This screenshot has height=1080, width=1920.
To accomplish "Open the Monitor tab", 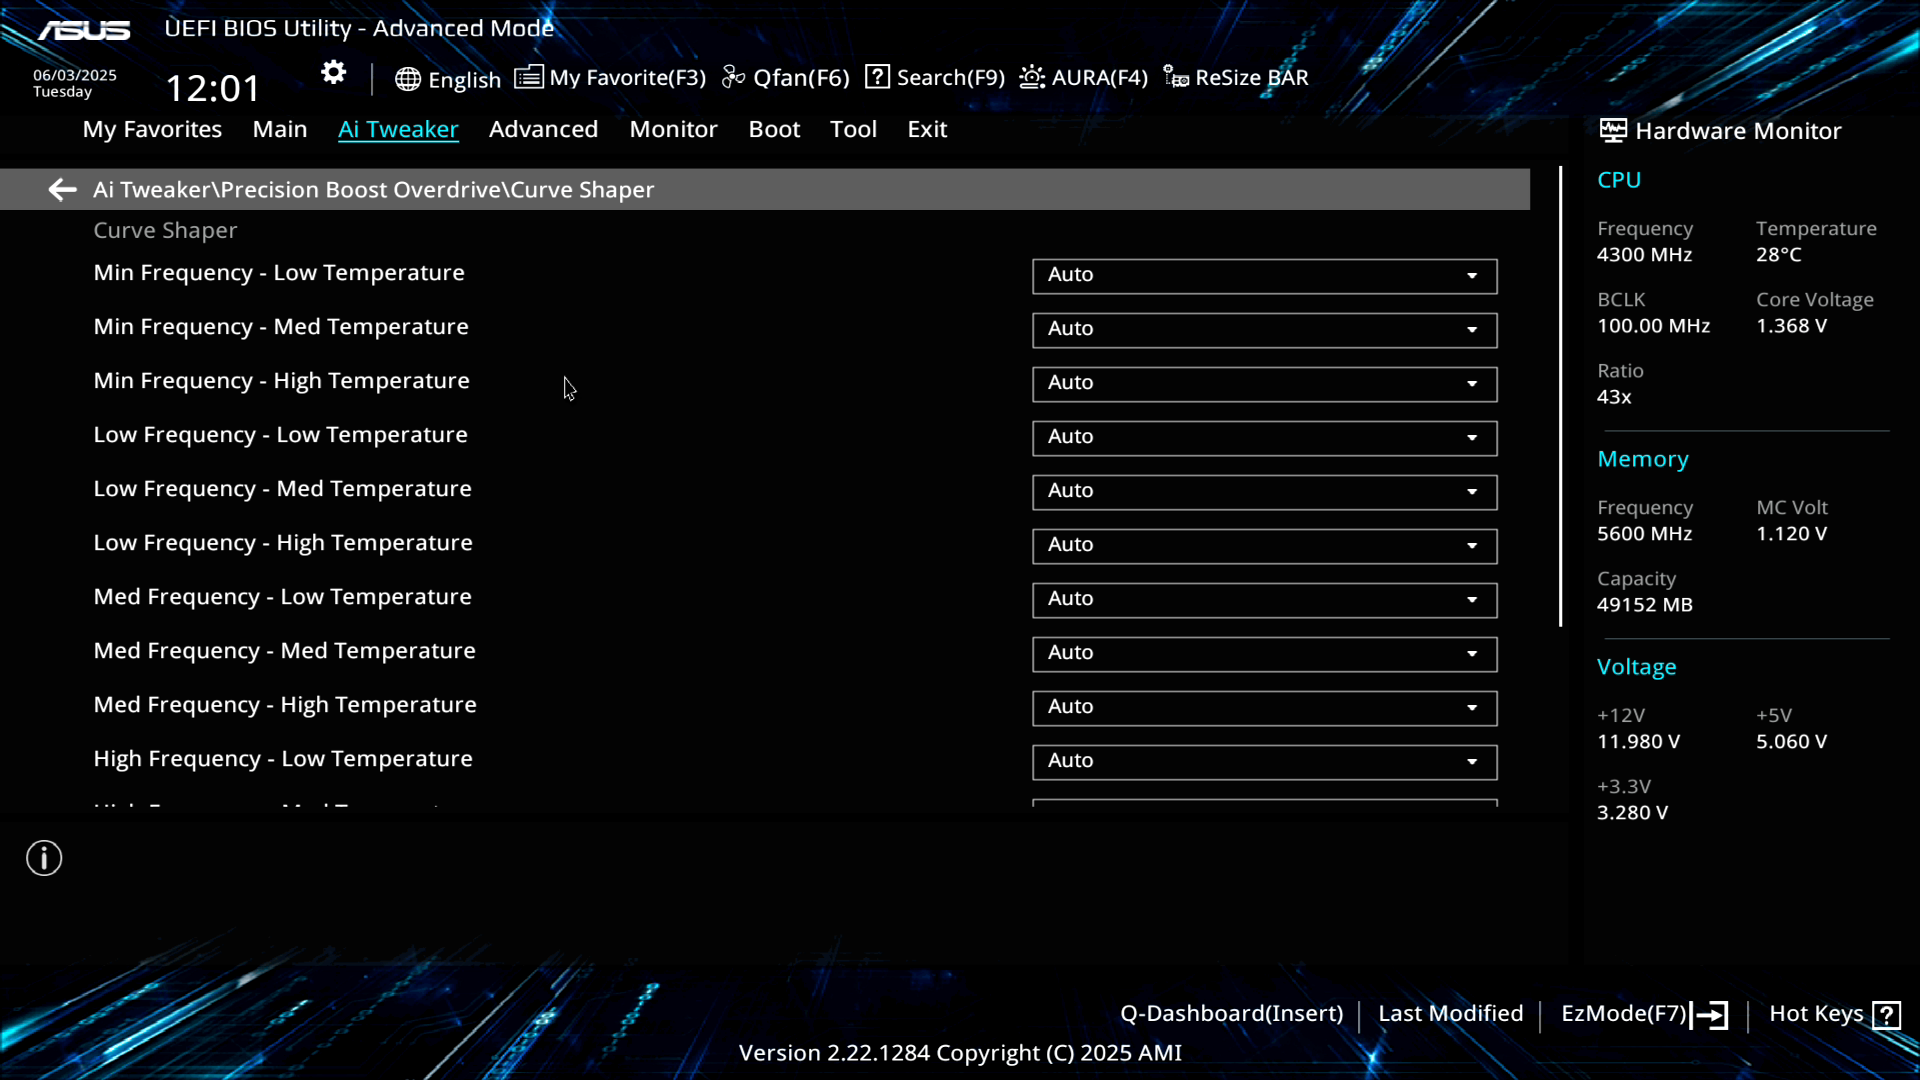I will 673,129.
